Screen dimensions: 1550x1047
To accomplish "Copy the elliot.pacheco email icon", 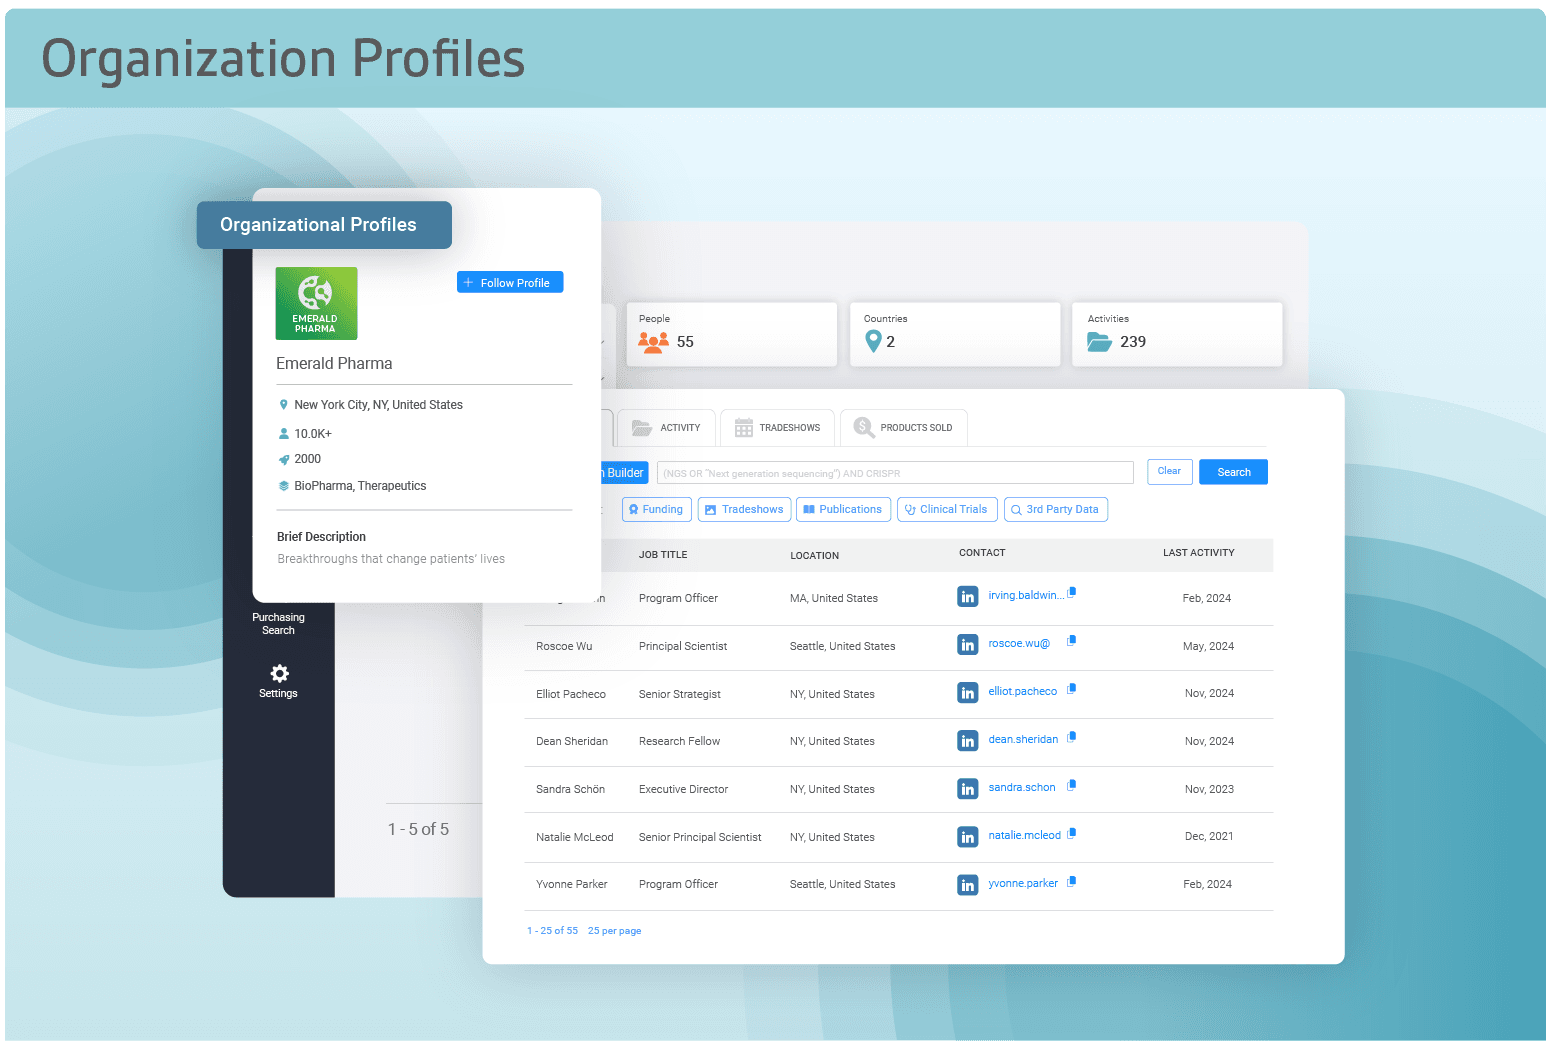I will coord(1072,688).
